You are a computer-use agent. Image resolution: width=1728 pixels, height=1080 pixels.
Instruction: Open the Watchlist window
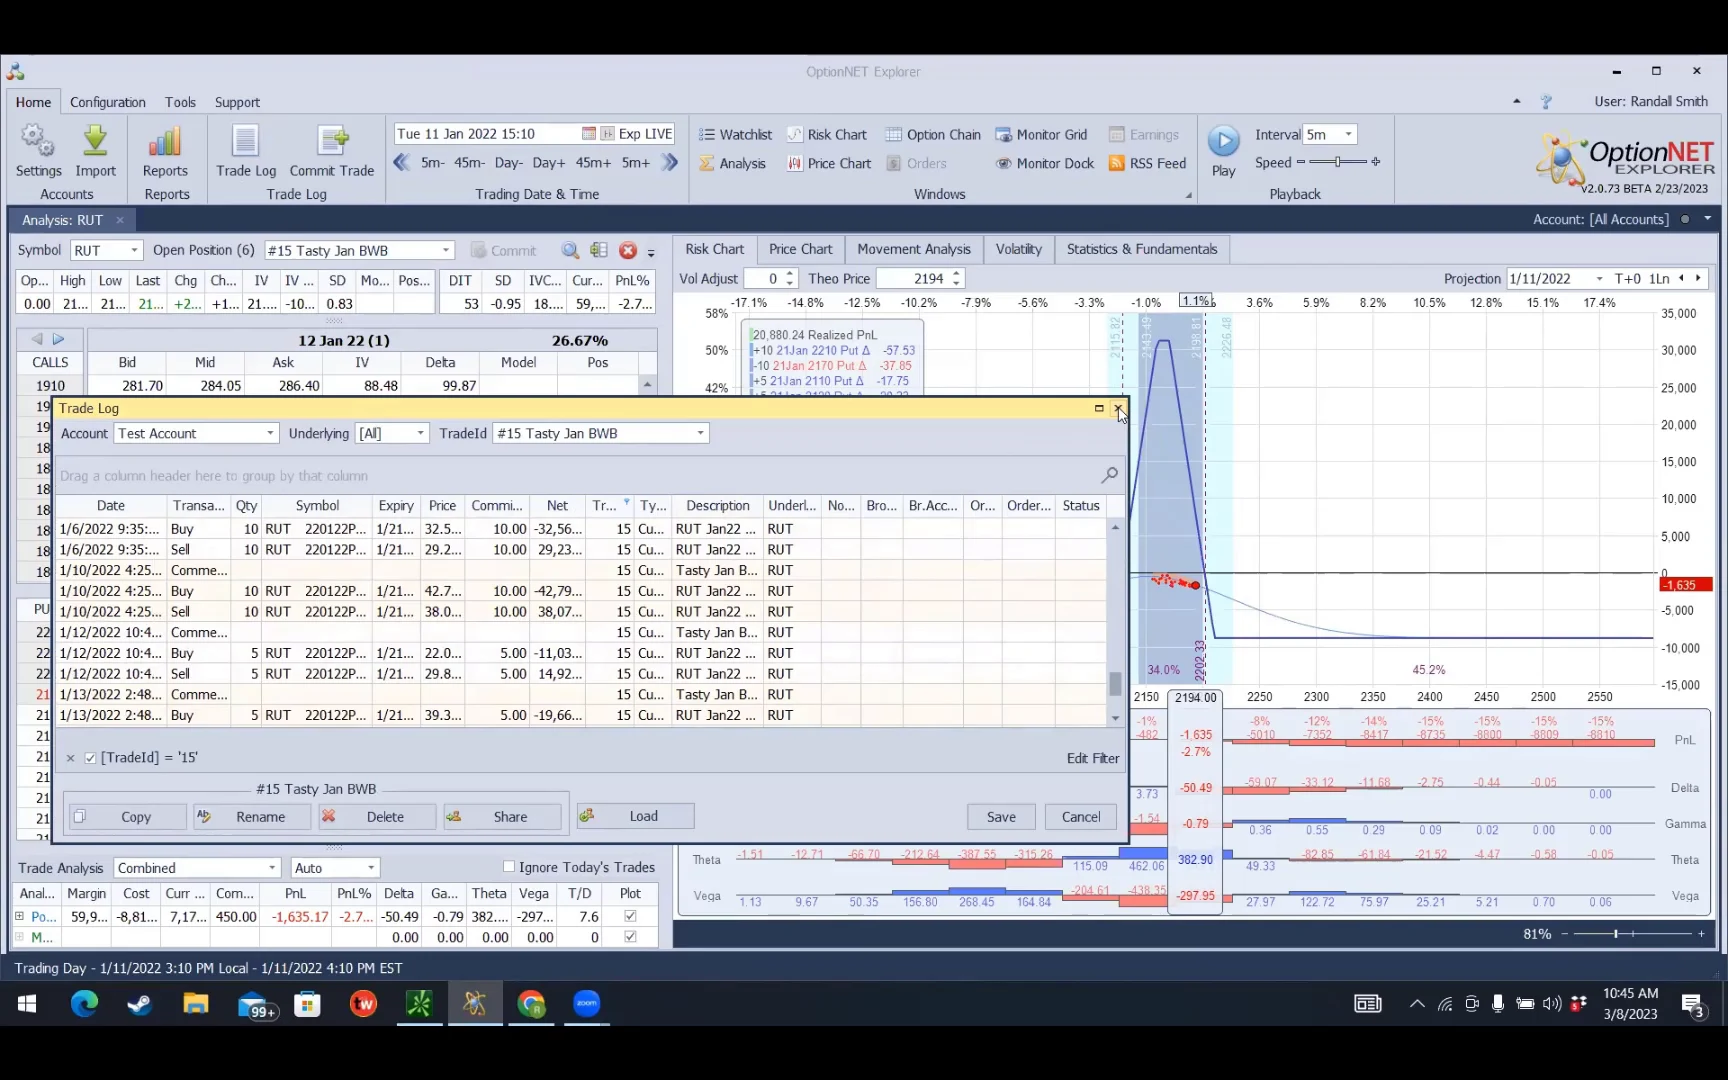pos(735,135)
